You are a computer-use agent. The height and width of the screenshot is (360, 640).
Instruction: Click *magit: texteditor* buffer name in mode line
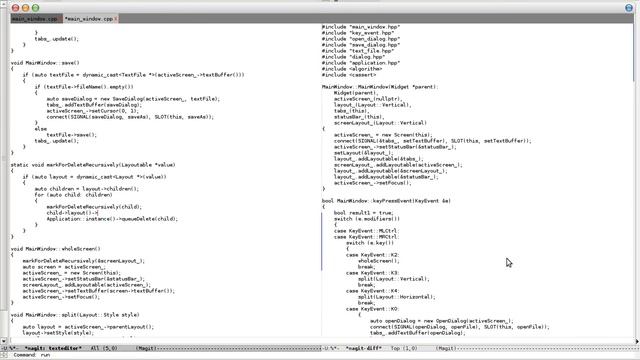click(x=53, y=348)
